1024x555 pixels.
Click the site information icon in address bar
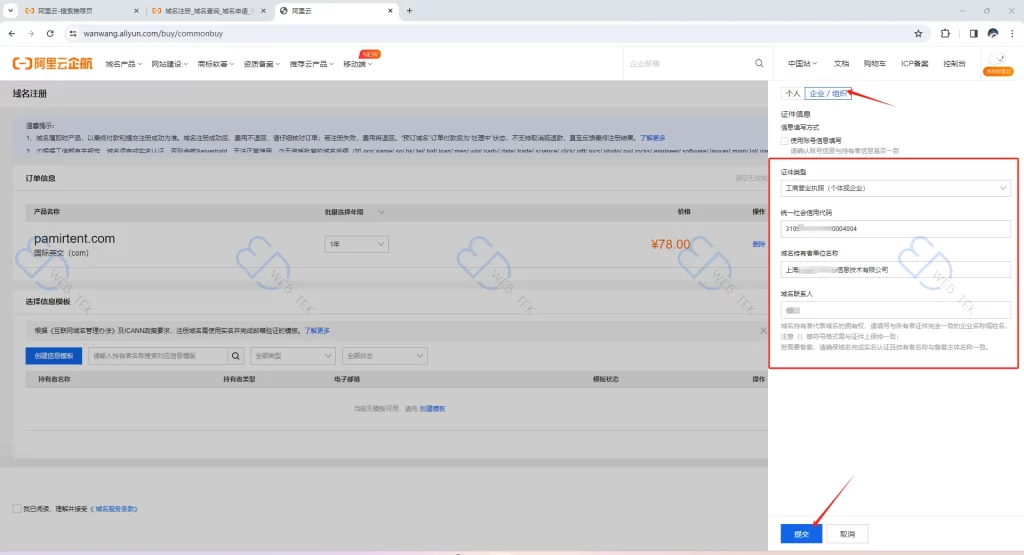click(72, 33)
